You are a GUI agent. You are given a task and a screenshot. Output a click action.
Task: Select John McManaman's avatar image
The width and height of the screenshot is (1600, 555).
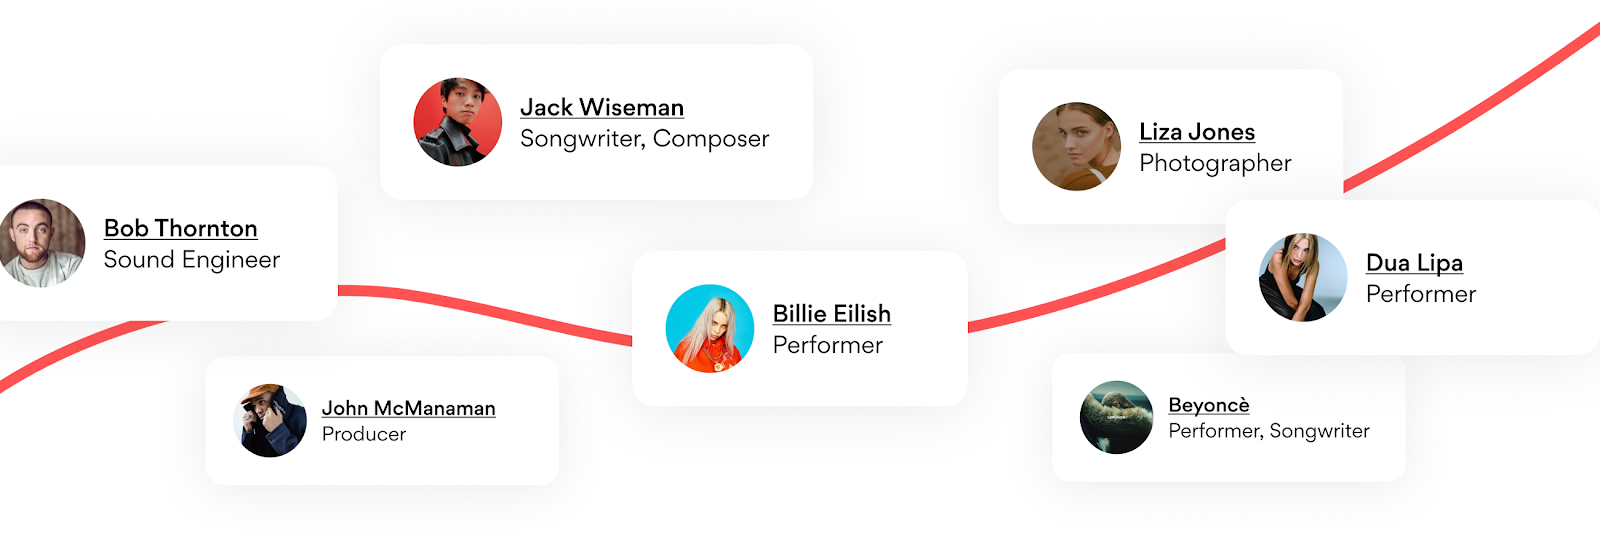pos(270,421)
